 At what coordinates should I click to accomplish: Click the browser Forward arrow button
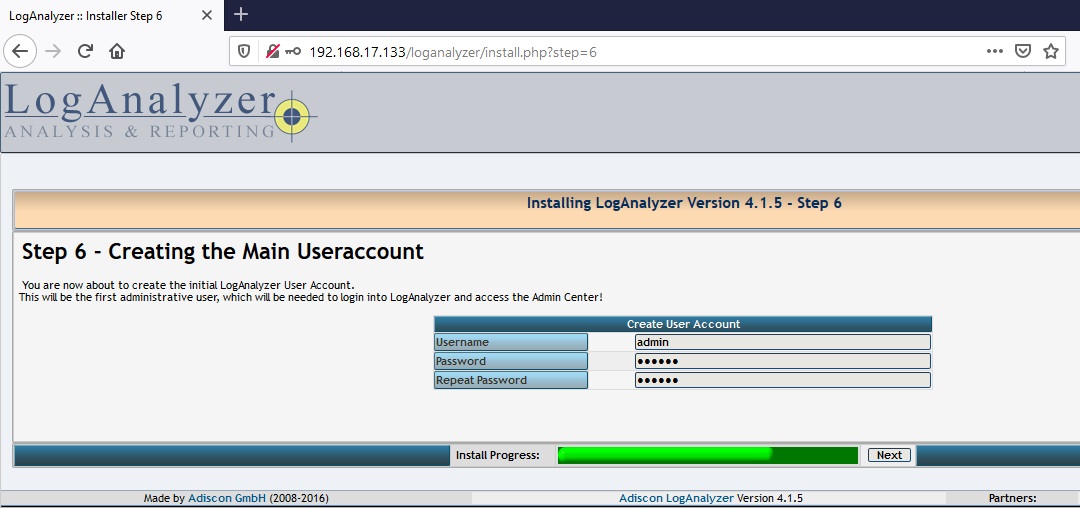click(53, 51)
